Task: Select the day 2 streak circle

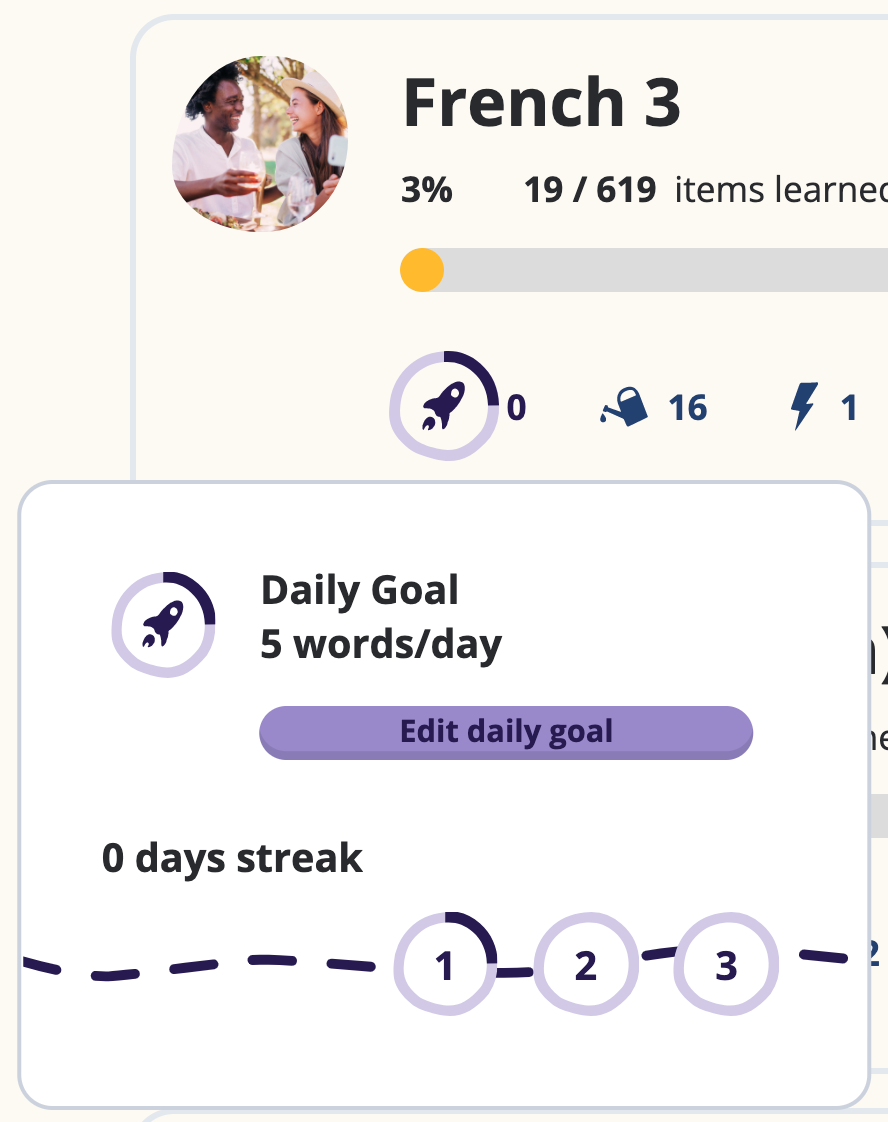Action: click(x=586, y=965)
